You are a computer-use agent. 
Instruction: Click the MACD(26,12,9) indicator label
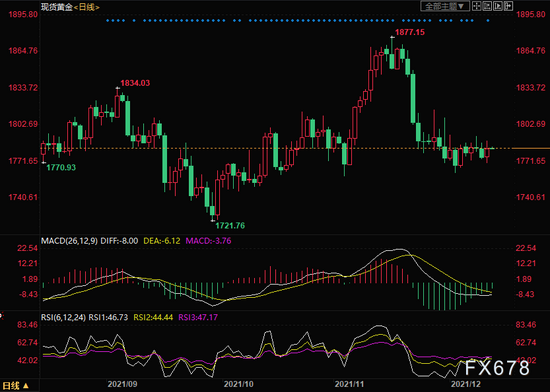(69, 241)
